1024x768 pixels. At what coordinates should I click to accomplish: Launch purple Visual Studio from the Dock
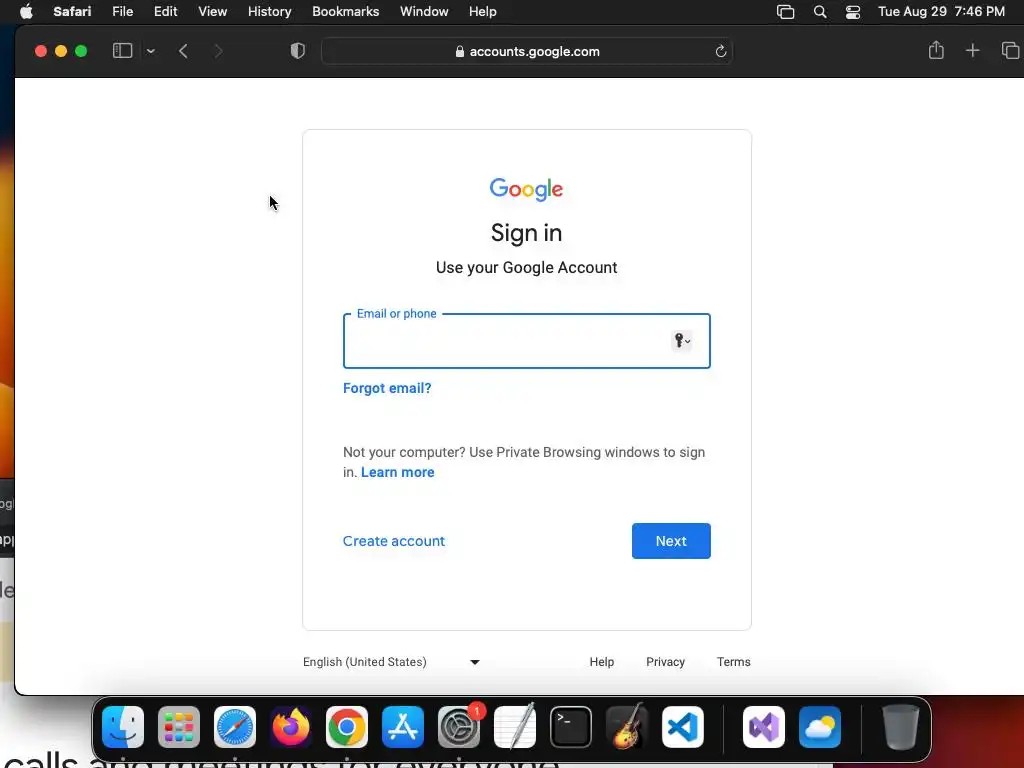(764, 727)
